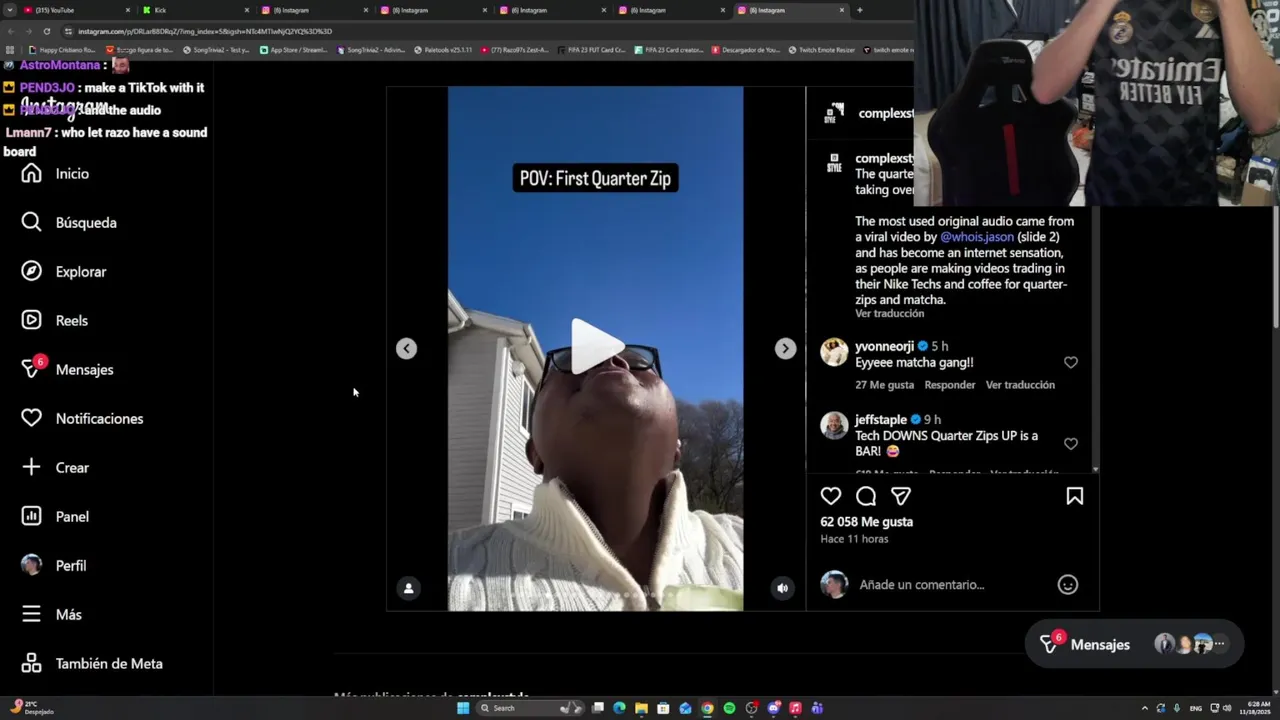1280x720 pixels.
Task: Save post with bookmark icon
Action: click(x=1075, y=496)
